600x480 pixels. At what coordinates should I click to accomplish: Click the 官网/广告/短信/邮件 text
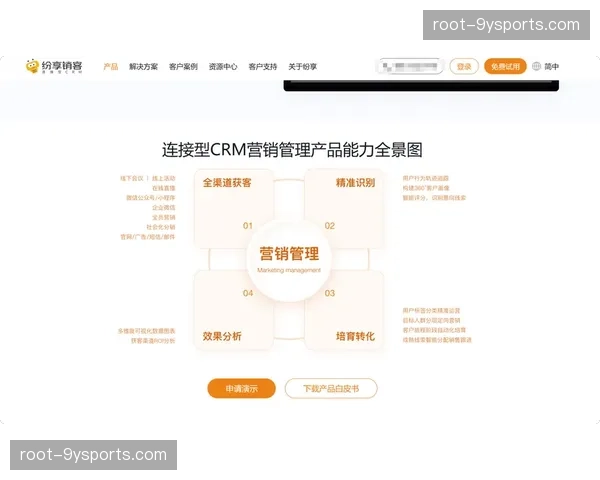(148, 237)
